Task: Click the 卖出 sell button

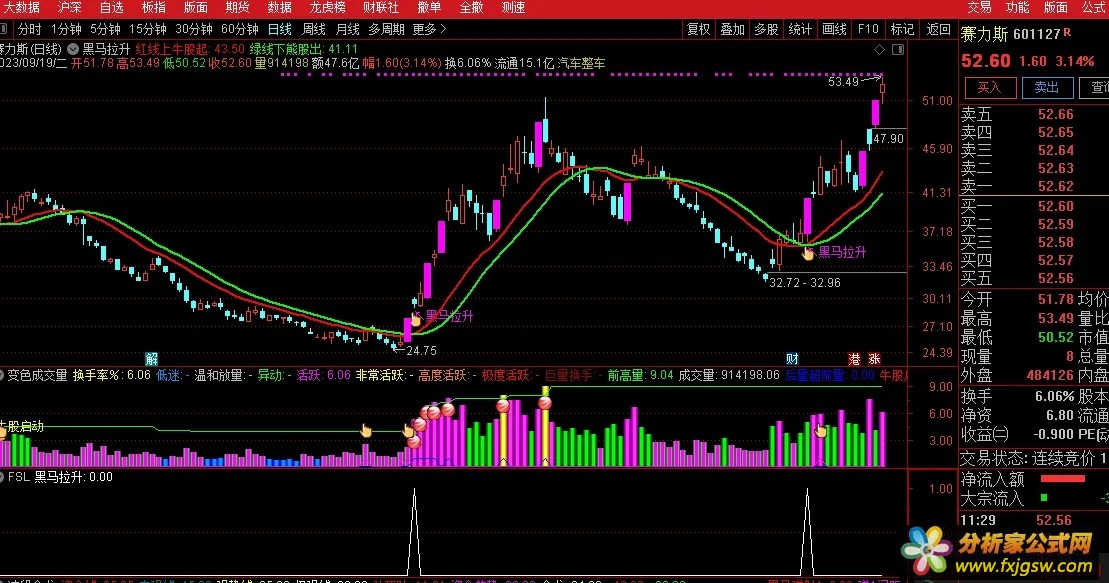Action: point(1047,88)
